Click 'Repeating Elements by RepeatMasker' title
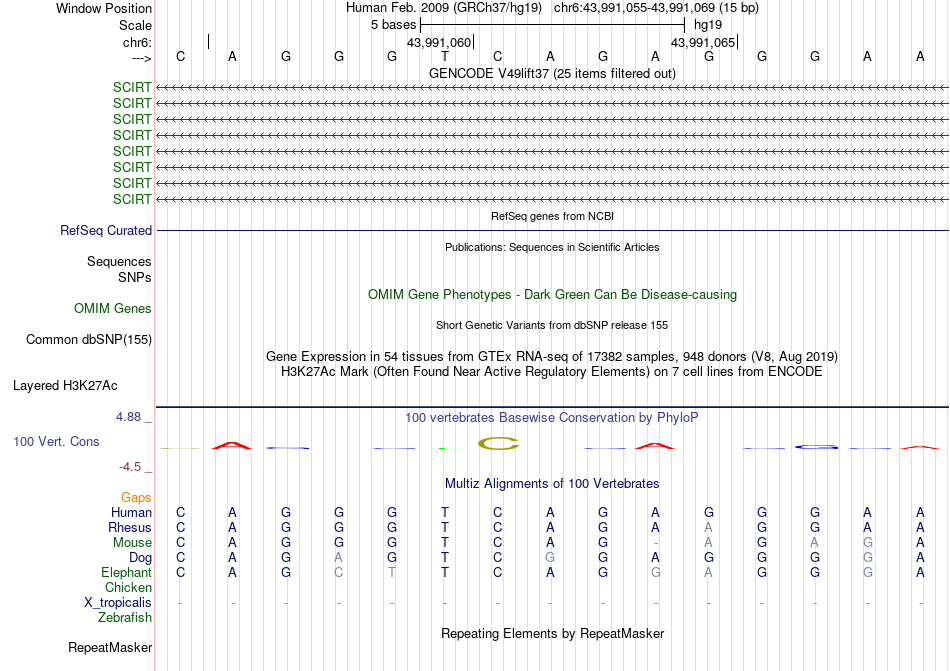 click(552, 633)
